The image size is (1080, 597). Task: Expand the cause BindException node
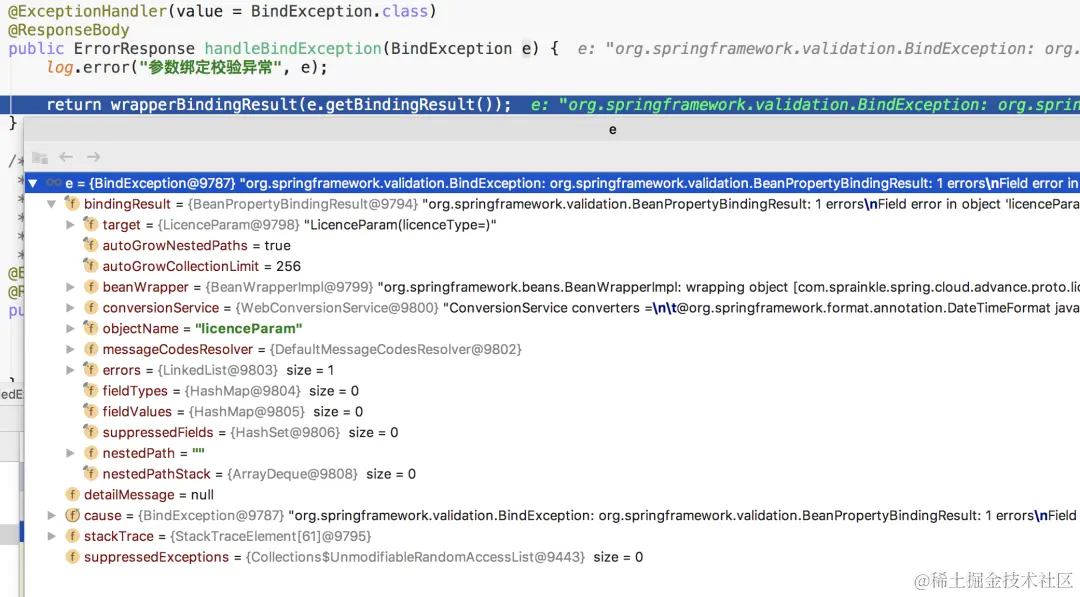pos(52,515)
